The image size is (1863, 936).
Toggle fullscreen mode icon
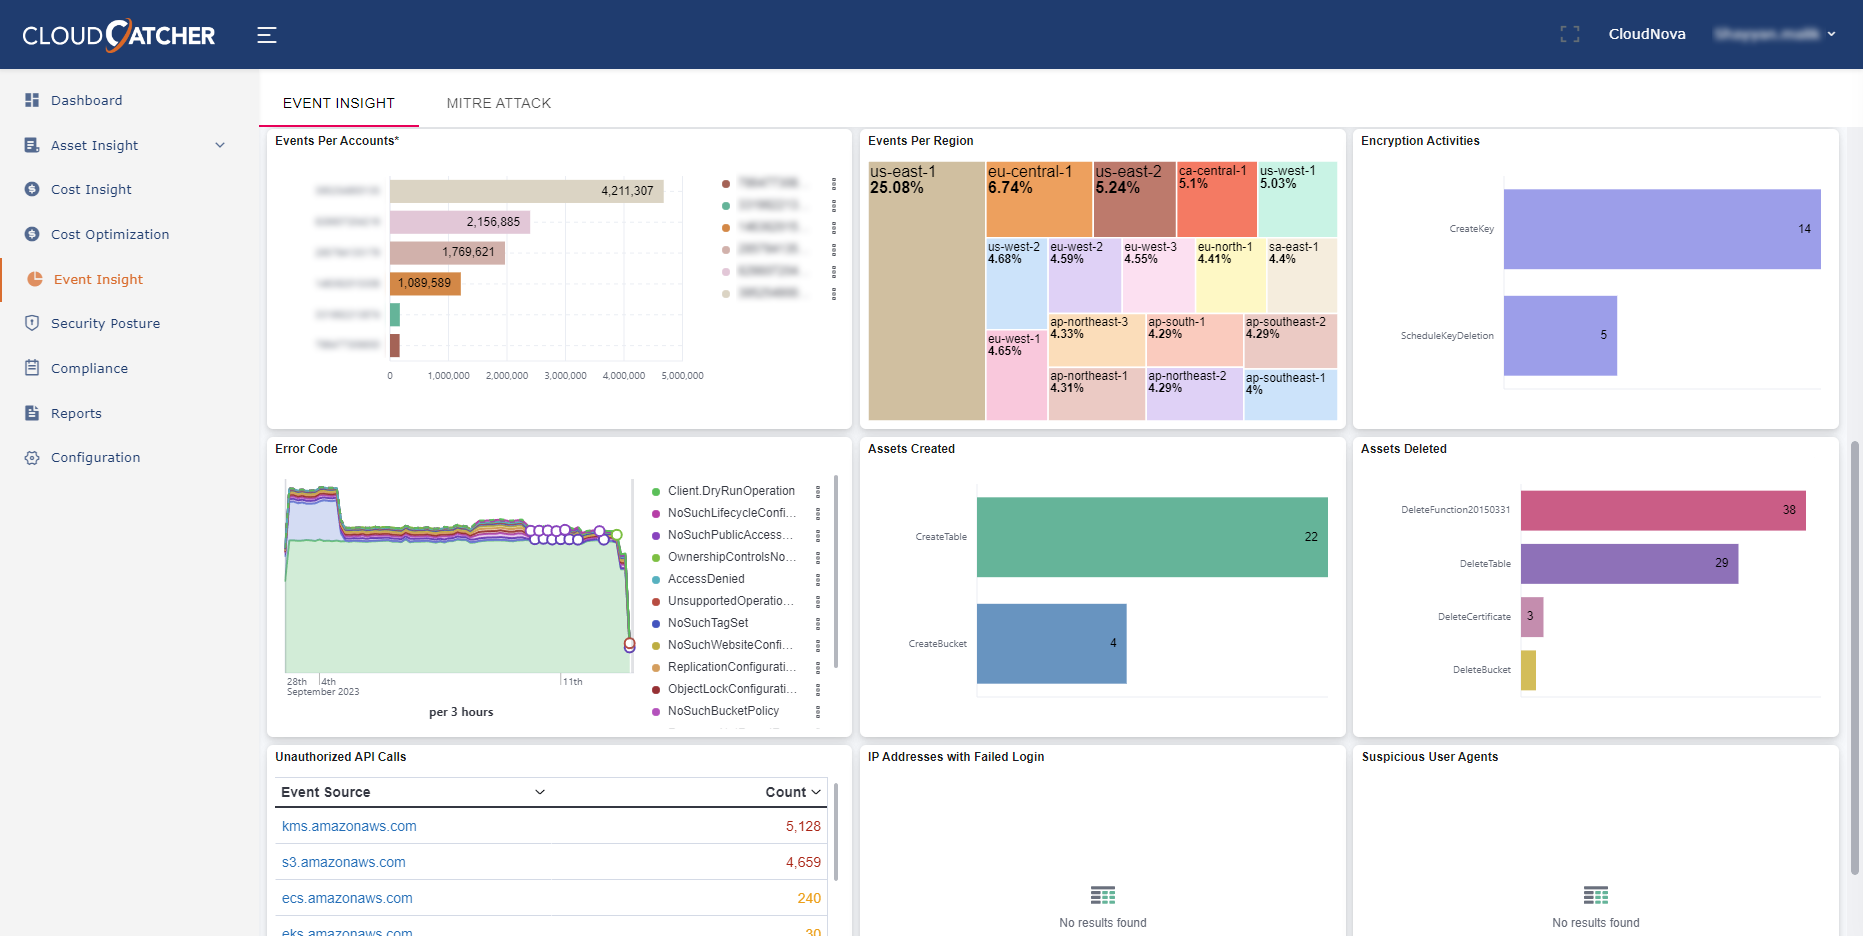click(x=1570, y=34)
